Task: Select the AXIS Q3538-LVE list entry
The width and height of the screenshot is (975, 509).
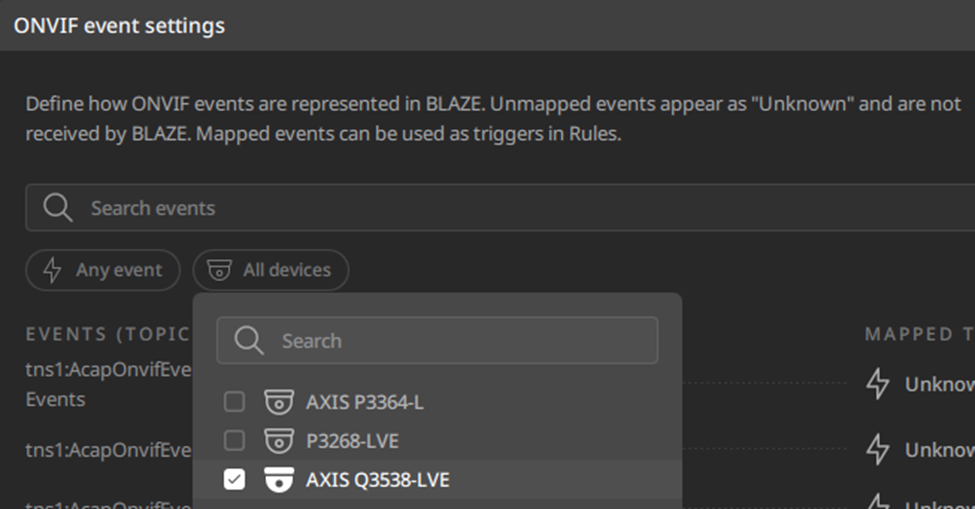Action: click(x=437, y=480)
